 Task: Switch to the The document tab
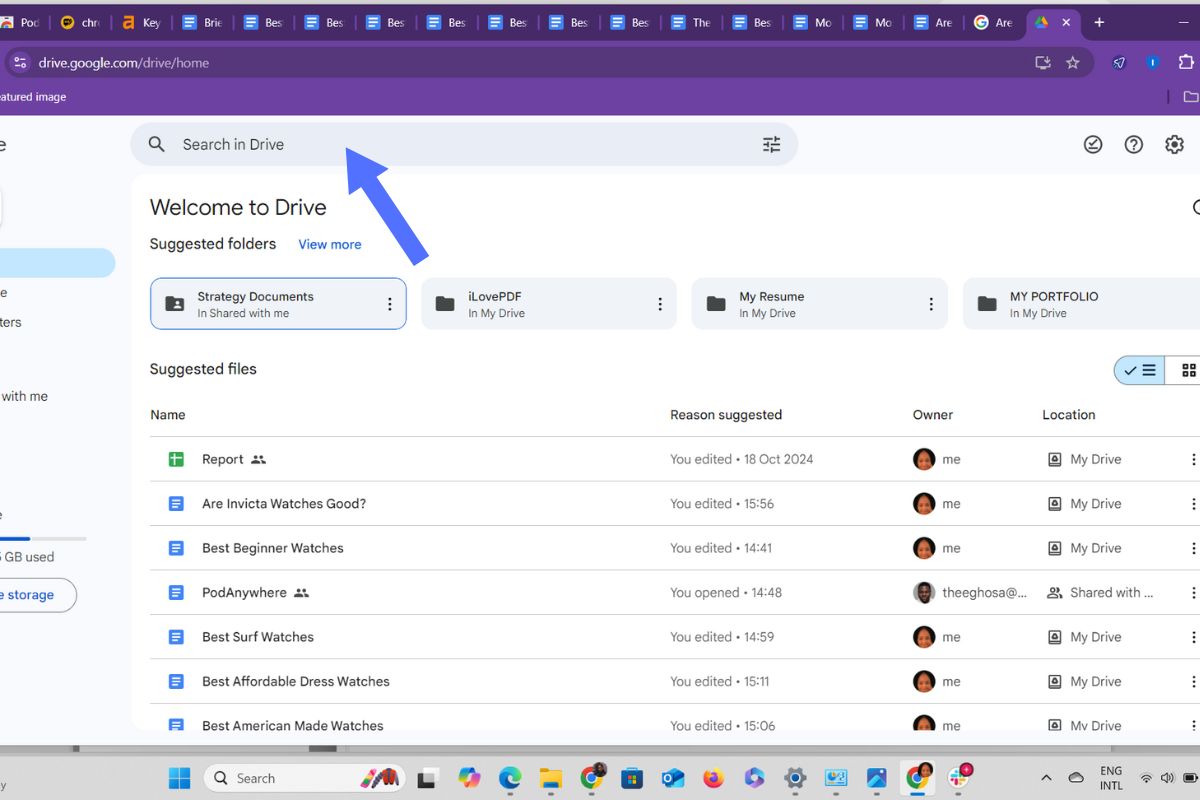[691, 22]
